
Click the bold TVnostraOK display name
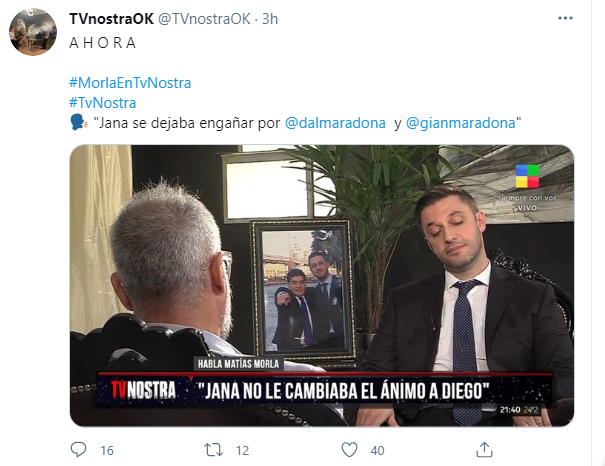pos(112,19)
